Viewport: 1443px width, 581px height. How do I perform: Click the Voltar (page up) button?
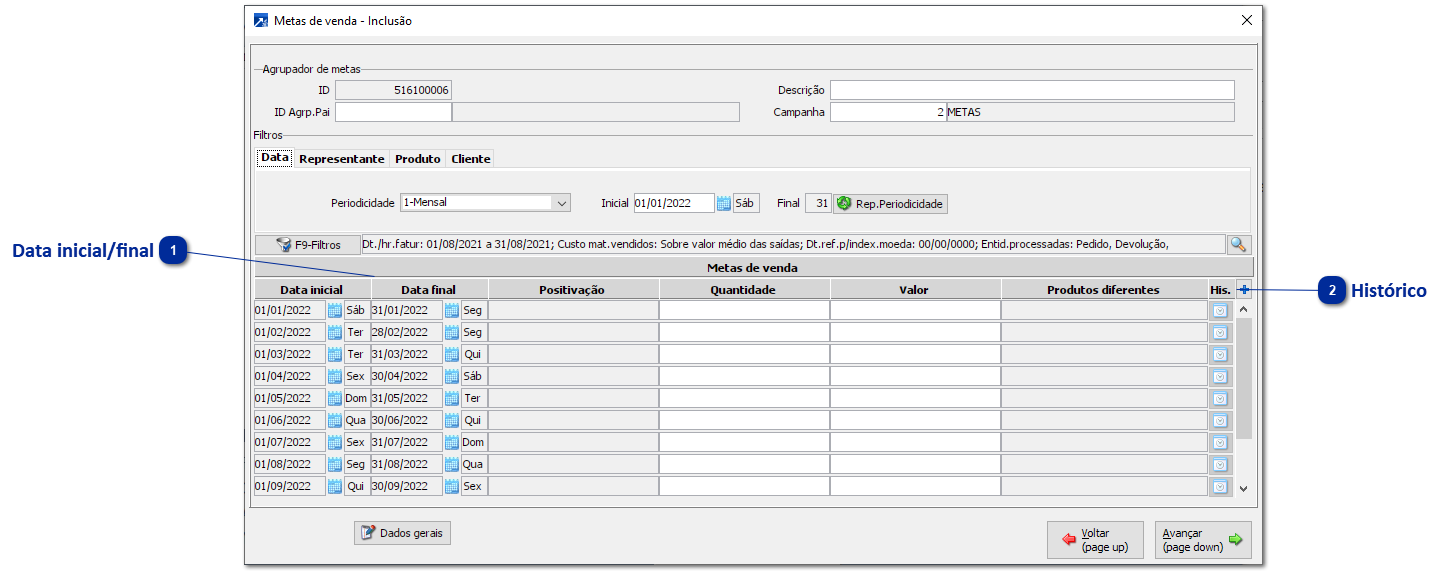click(1095, 540)
